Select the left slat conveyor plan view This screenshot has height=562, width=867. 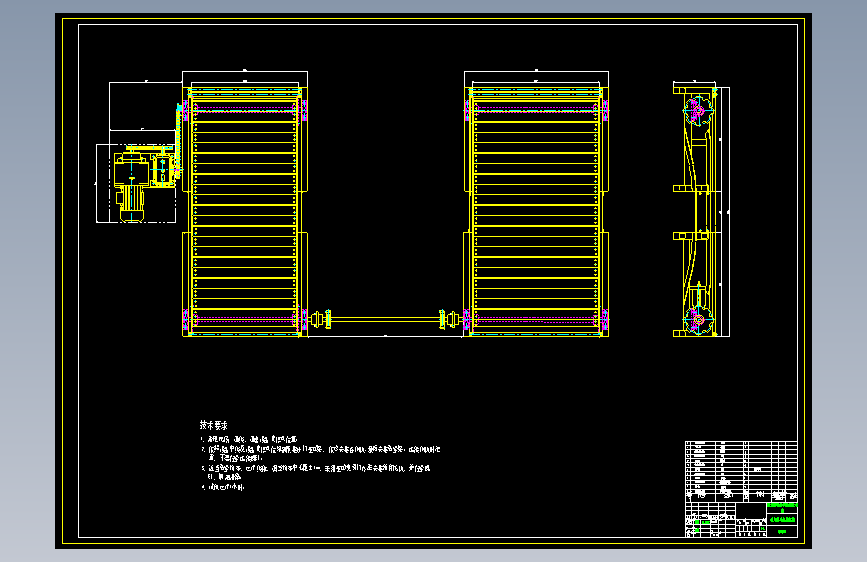pos(245,211)
